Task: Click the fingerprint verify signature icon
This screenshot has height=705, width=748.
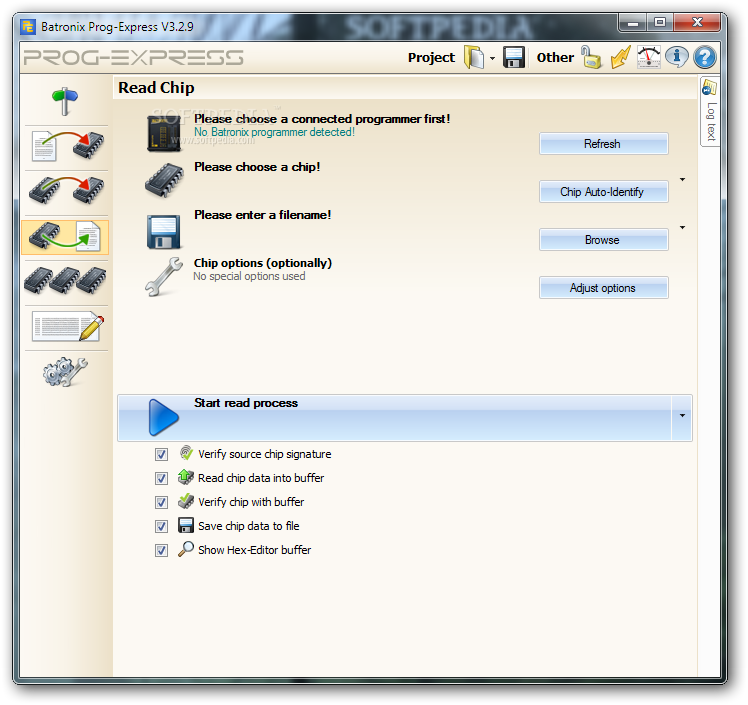Action: 186,453
